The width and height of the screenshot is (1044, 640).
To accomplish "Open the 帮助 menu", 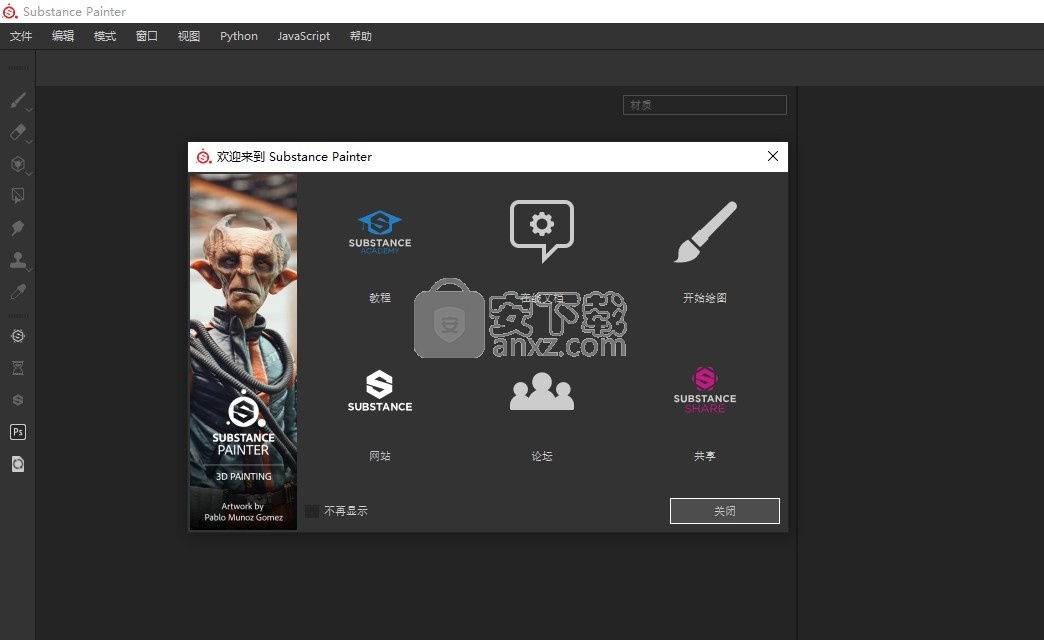I will pos(361,36).
